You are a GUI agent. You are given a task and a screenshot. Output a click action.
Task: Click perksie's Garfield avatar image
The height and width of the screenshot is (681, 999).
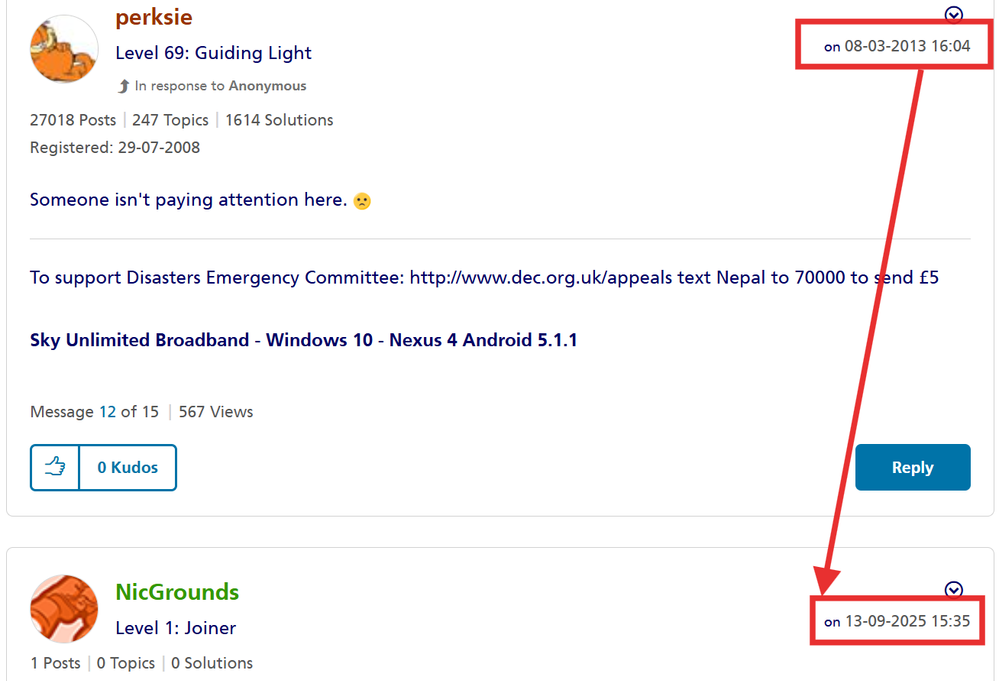pyautogui.click(x=65, y=49)
